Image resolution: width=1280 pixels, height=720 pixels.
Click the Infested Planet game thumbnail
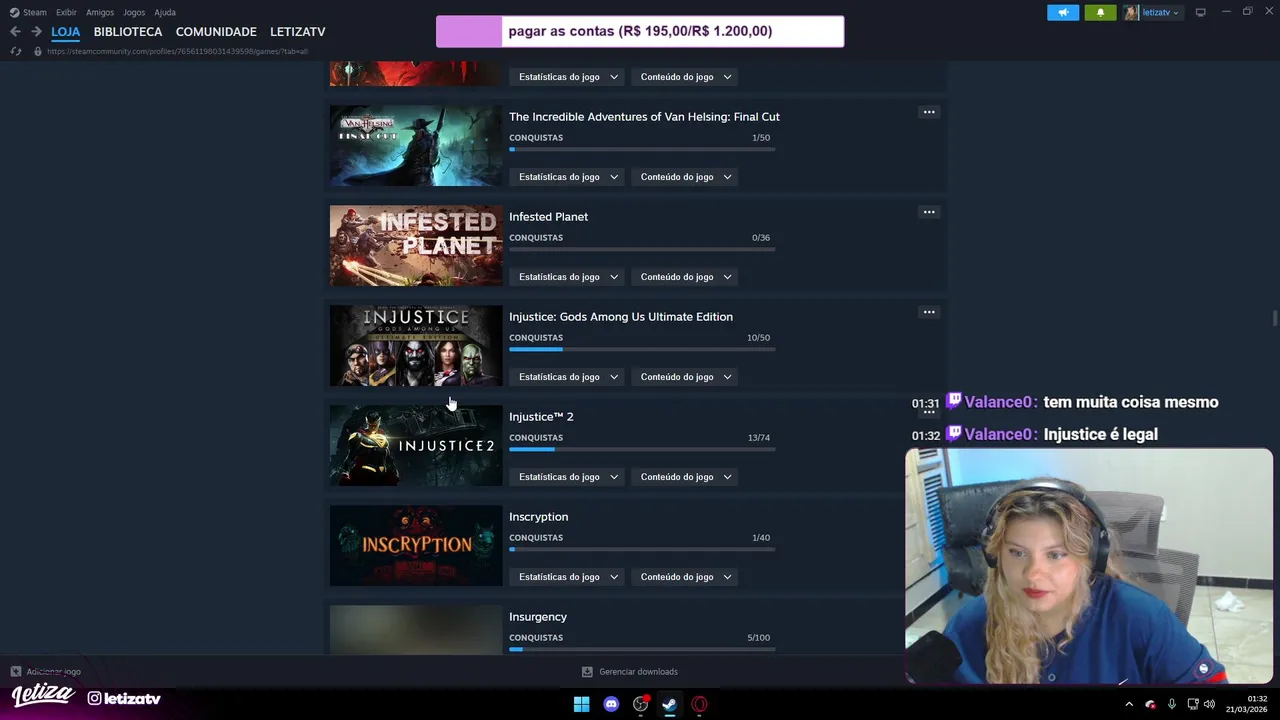tap(416, 246)
